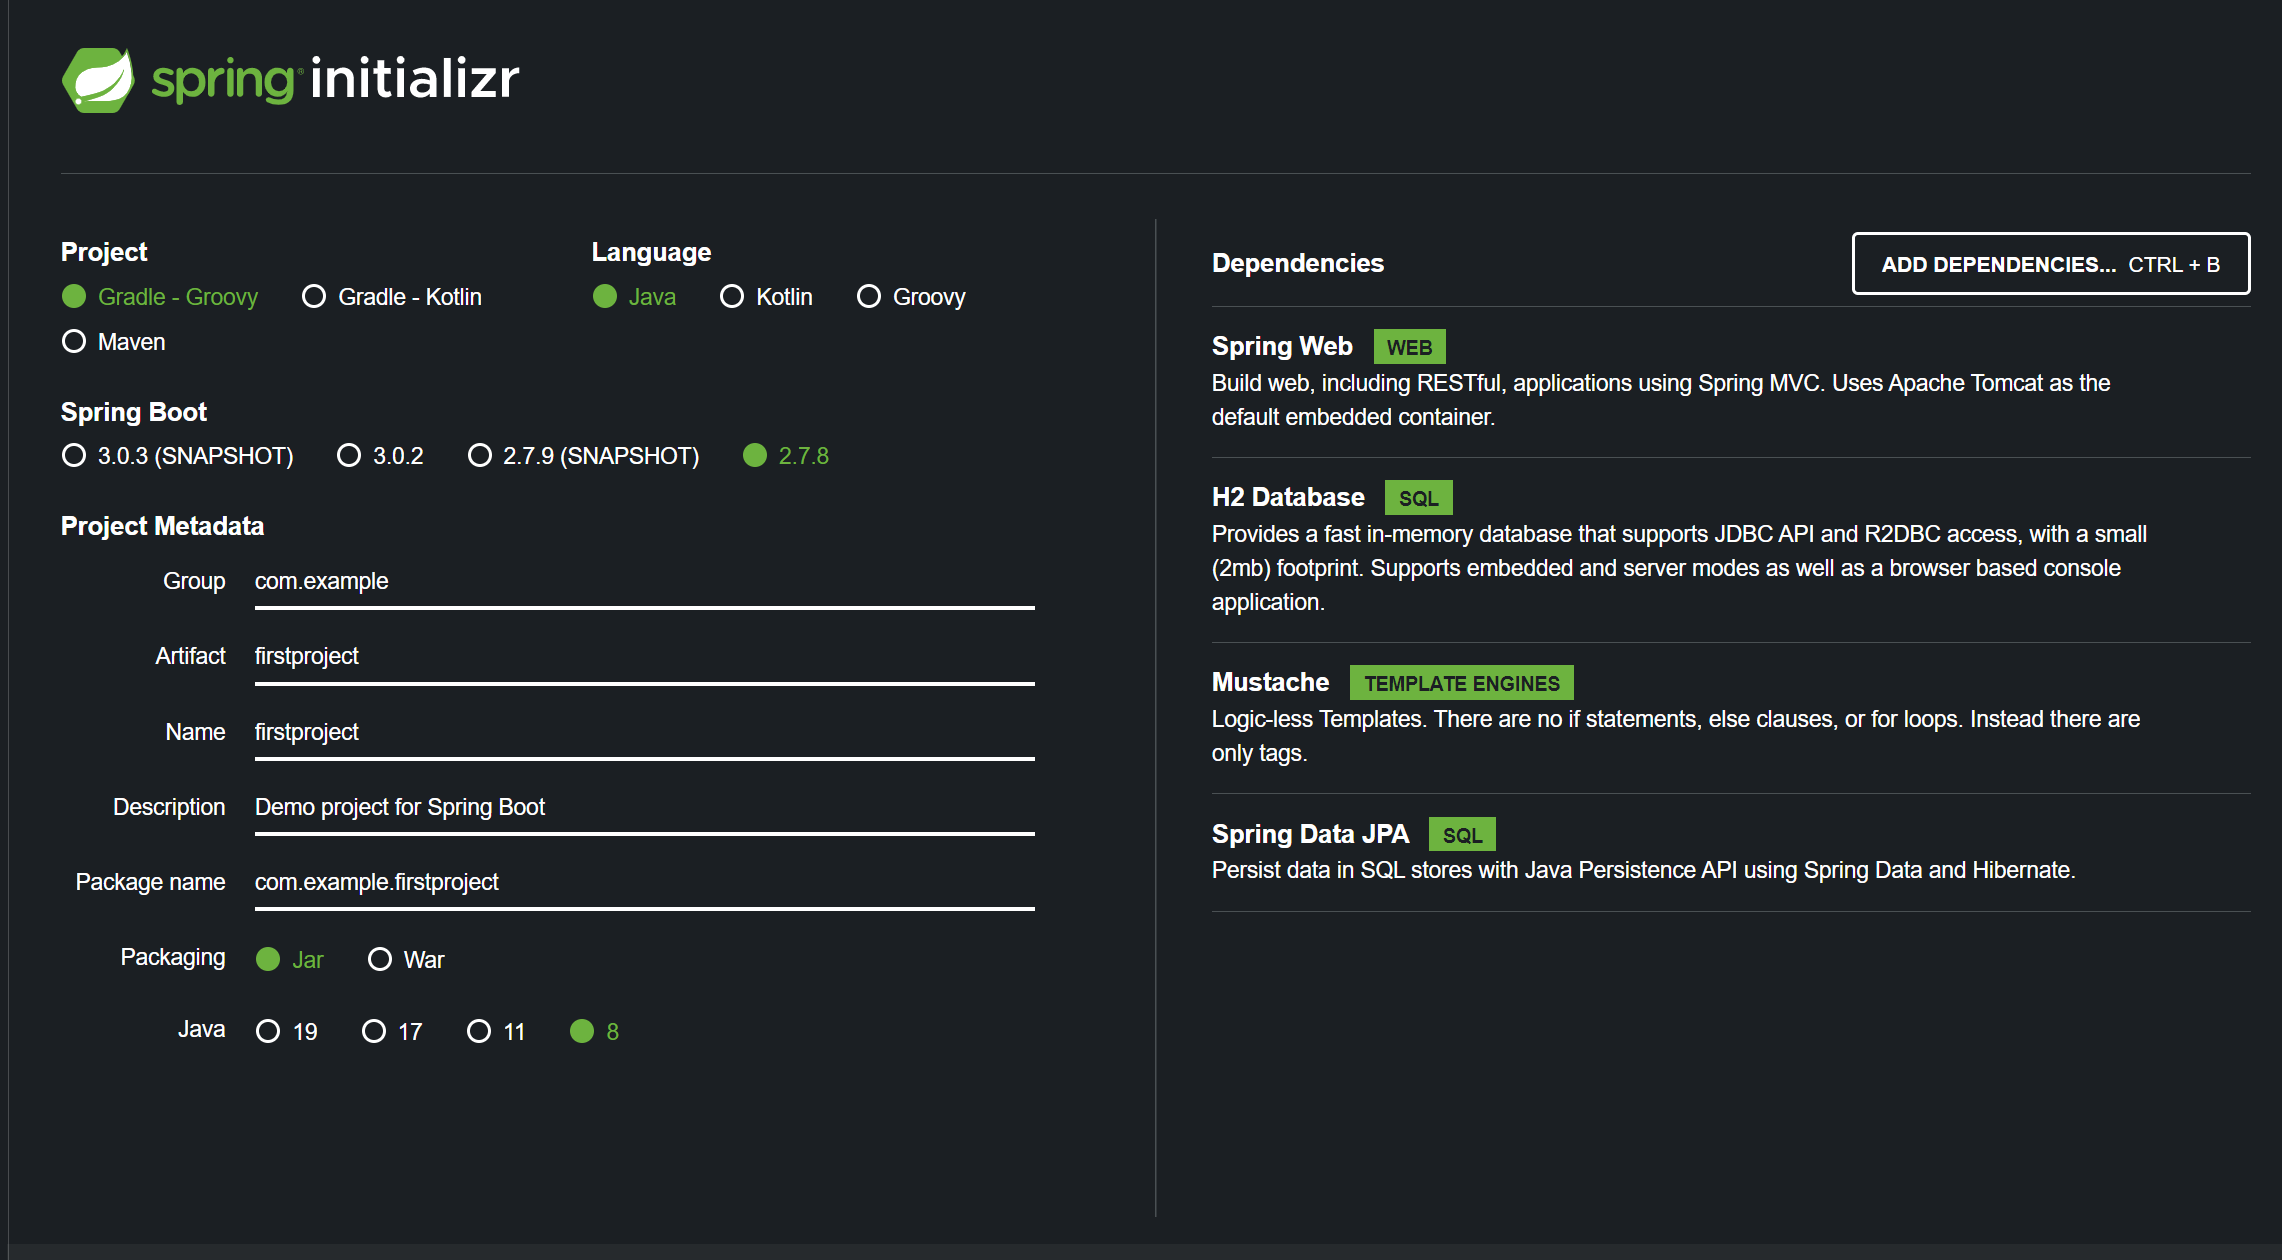This screenshot has width=2282, height=1260.
Task: Select Spring Boot version 3.0.2
Action: pos(349,456)
